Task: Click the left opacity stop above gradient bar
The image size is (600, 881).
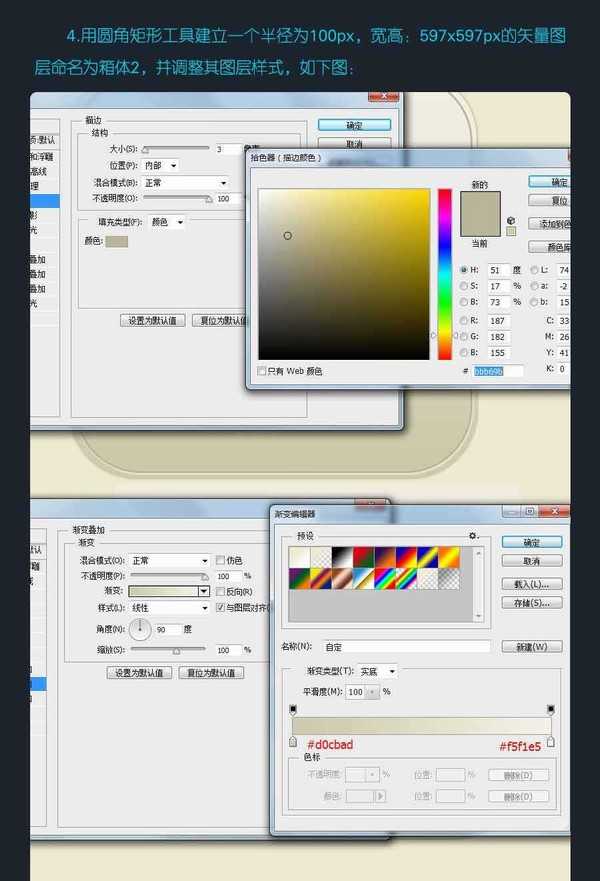Action: [293, 709]
